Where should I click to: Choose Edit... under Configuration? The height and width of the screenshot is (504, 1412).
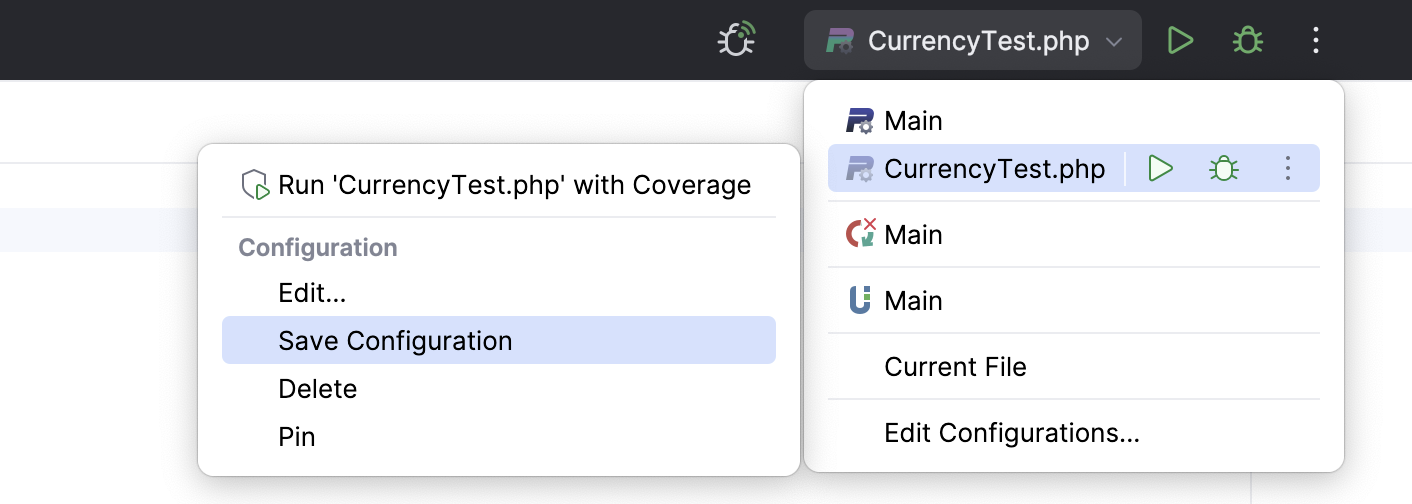coord(312,293)
